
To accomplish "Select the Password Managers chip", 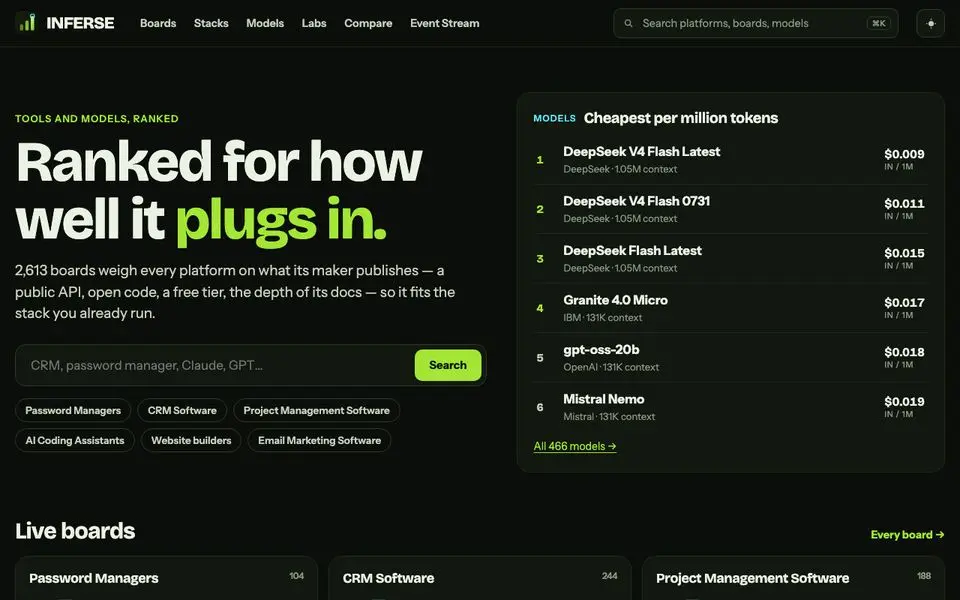I will pos(73,410).
